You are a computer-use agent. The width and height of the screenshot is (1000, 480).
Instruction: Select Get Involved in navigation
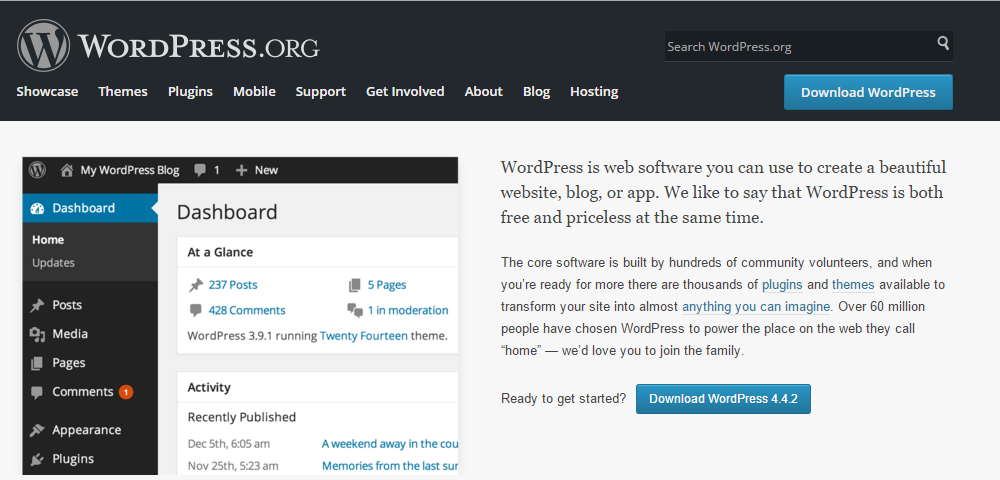[405, 92]
